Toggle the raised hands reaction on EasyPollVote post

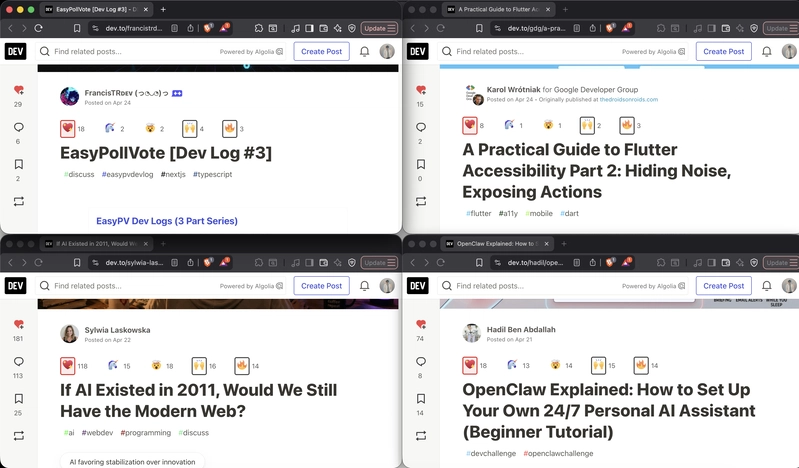point(190,128)
